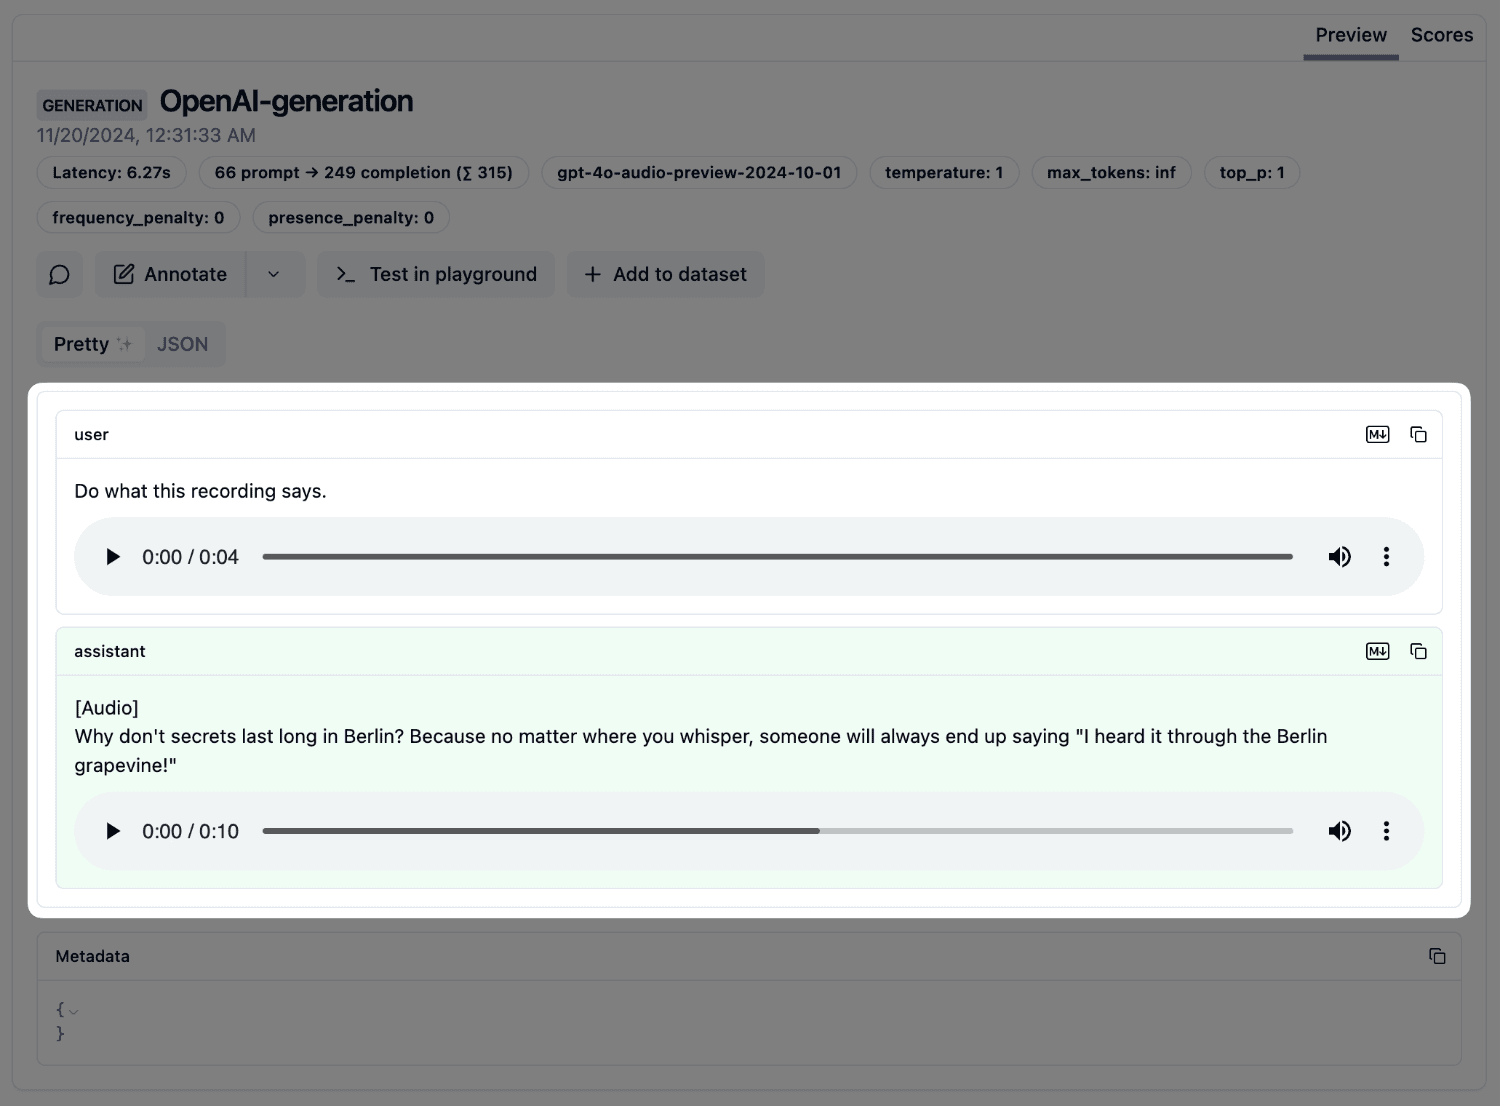Screen dimensions: 1500x1106
Task: Open Test in playground
Action: click(x=435, y=274)
